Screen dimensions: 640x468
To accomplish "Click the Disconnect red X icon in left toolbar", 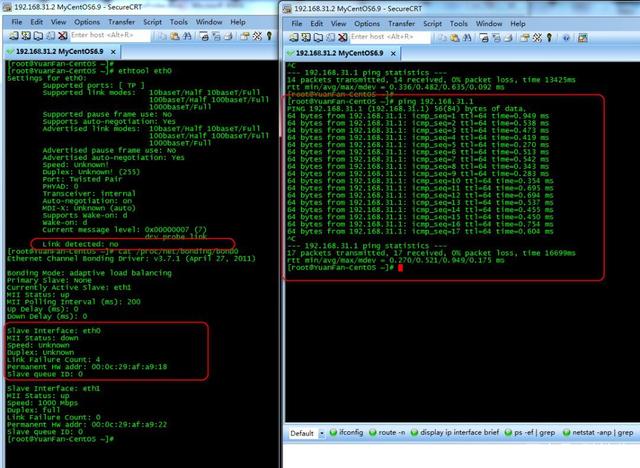I will coord(62,36).
